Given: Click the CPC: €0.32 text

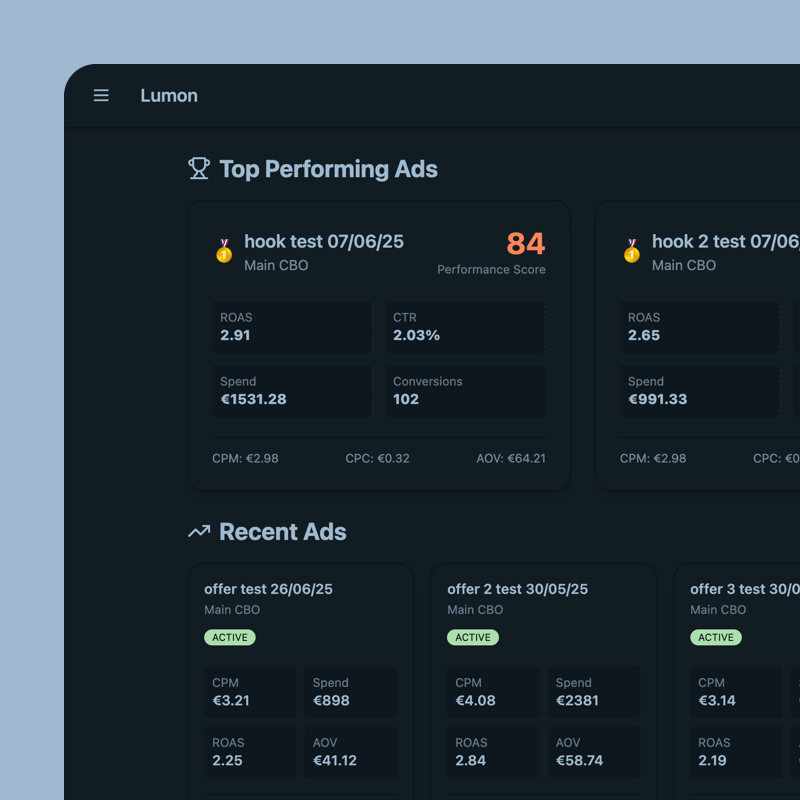Looking at the screenshot, I should tap(378, 458).
